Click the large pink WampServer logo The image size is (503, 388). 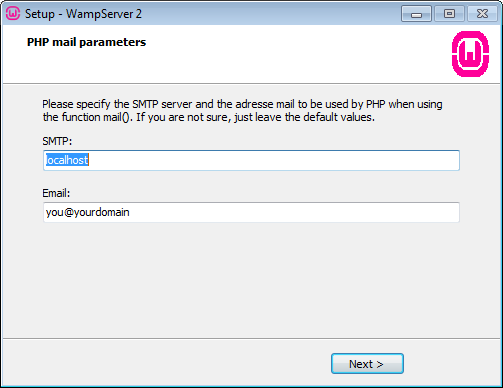click(470, 54)
